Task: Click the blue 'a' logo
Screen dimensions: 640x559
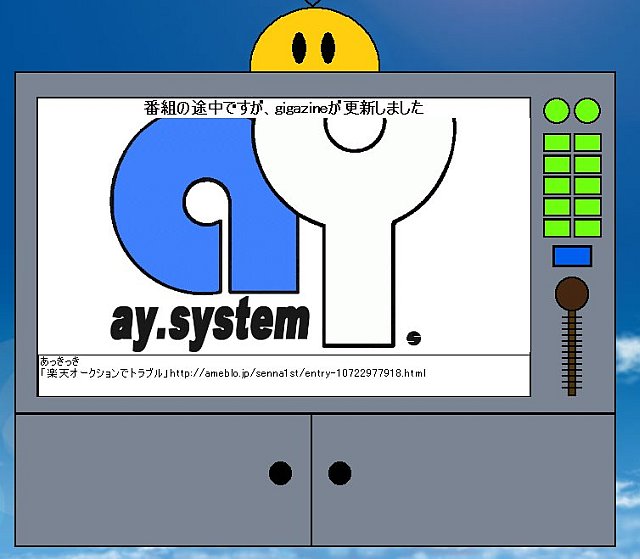Action: click(x=204, y=206)
